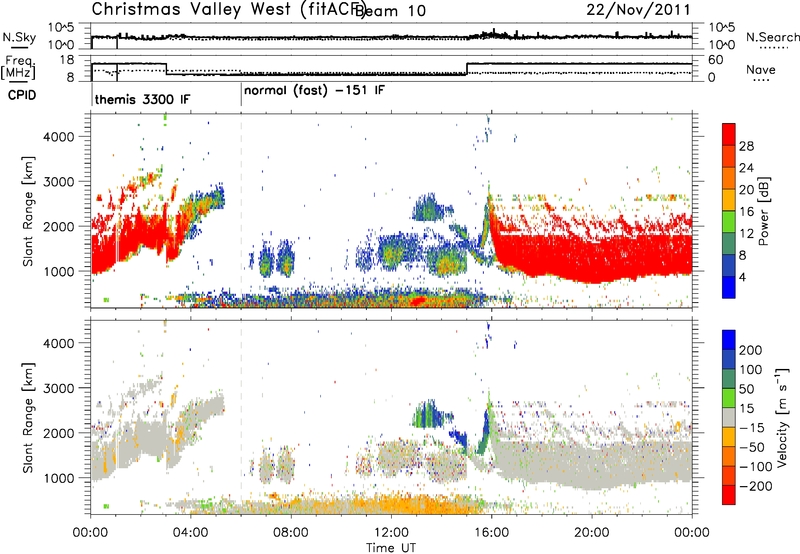The image size is (800, 554).
Task: Click the -200 label on velocity colorbar
Action: pos(756,486)
